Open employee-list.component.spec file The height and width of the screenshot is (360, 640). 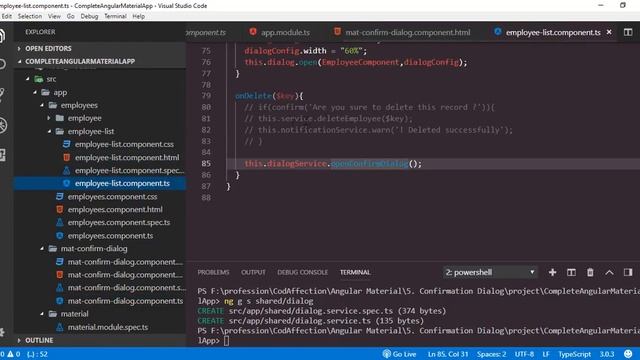[129, 171]
